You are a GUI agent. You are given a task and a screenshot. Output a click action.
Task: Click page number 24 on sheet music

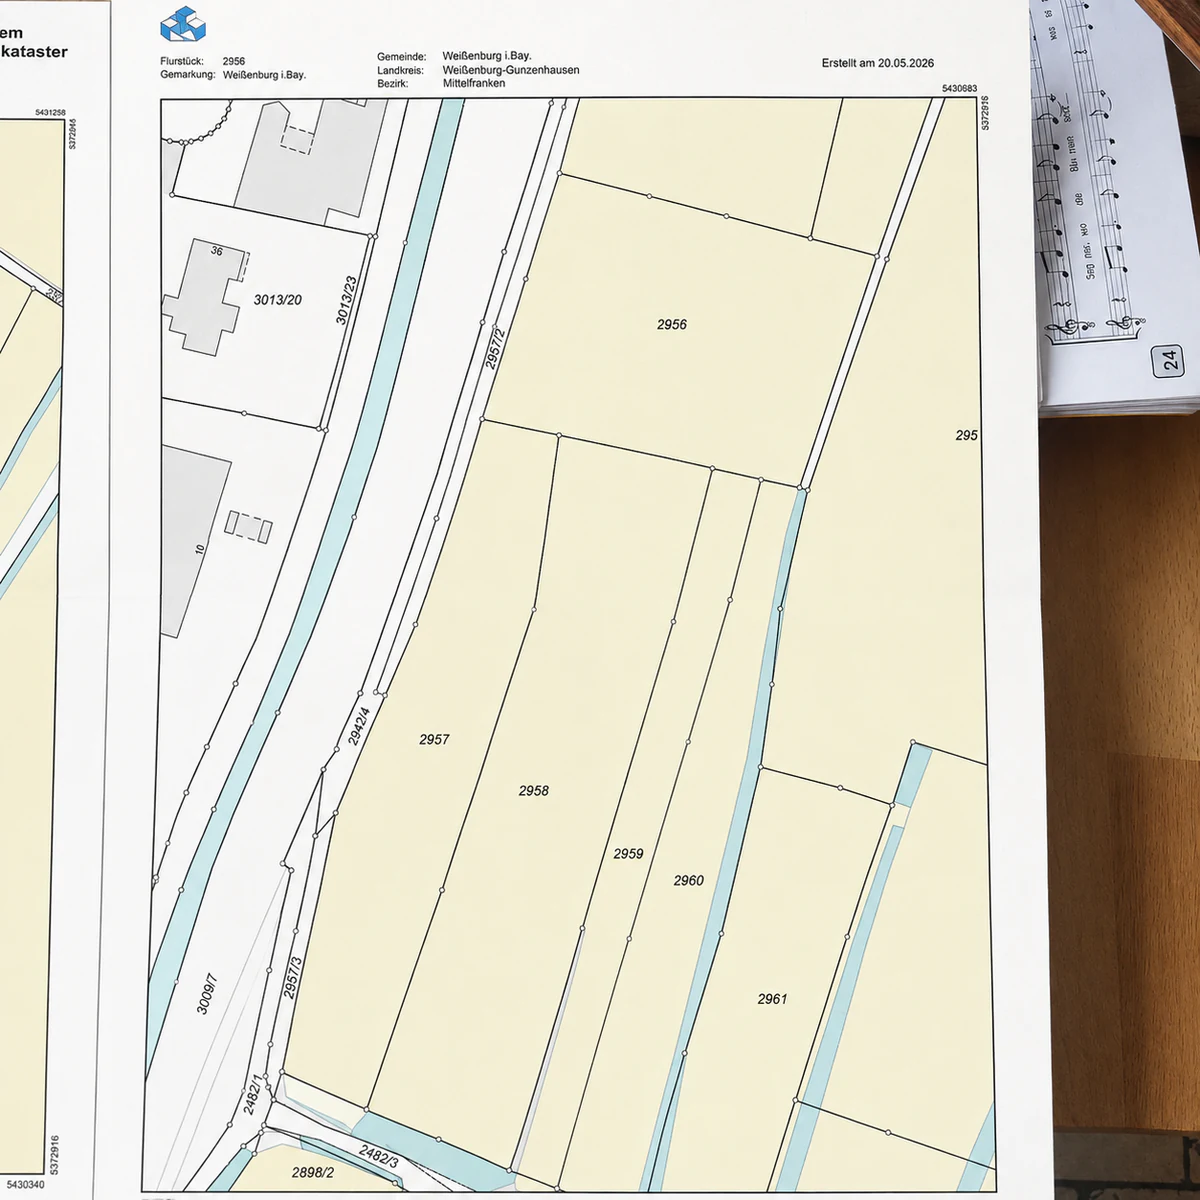point(1168,358)
